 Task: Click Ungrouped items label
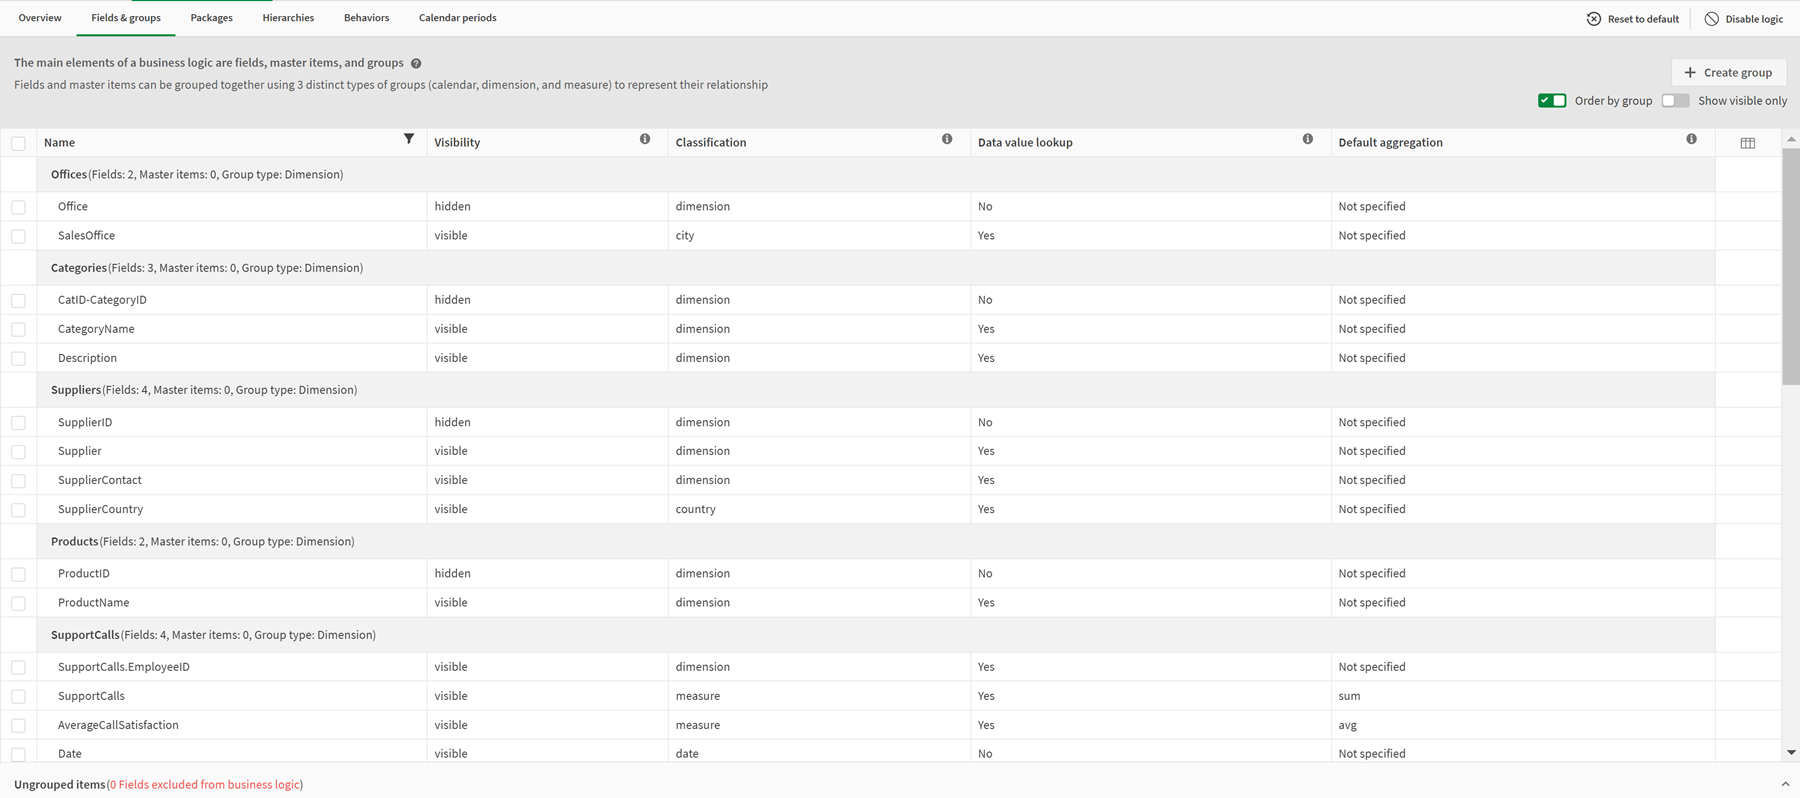click(x=59, y=784)
